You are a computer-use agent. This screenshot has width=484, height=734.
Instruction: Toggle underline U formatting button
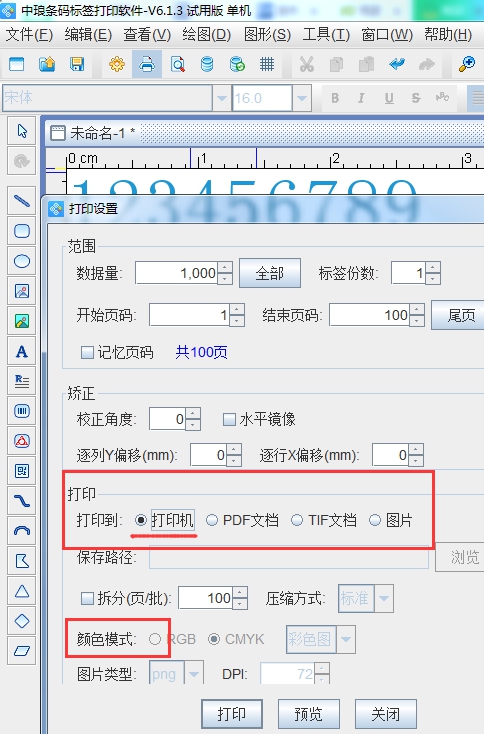(389, 98)
